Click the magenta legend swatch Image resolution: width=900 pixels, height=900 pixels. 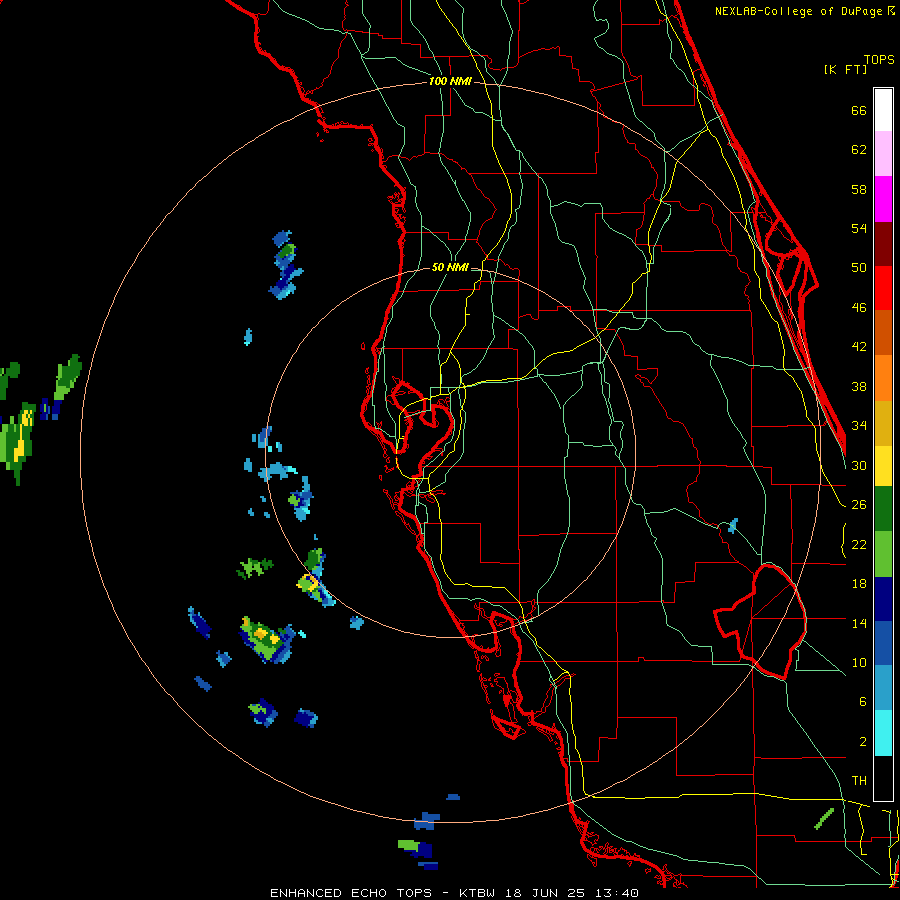coord(883,199)
